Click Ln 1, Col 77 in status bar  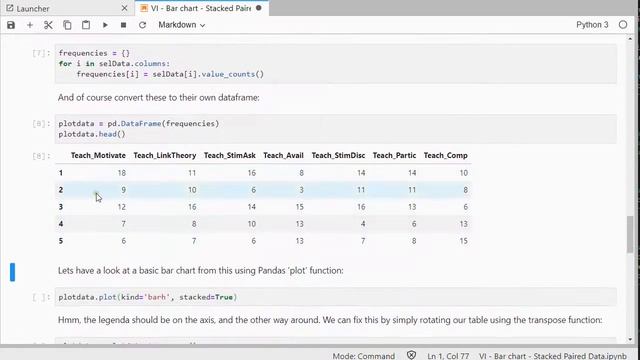click(448, 356)
